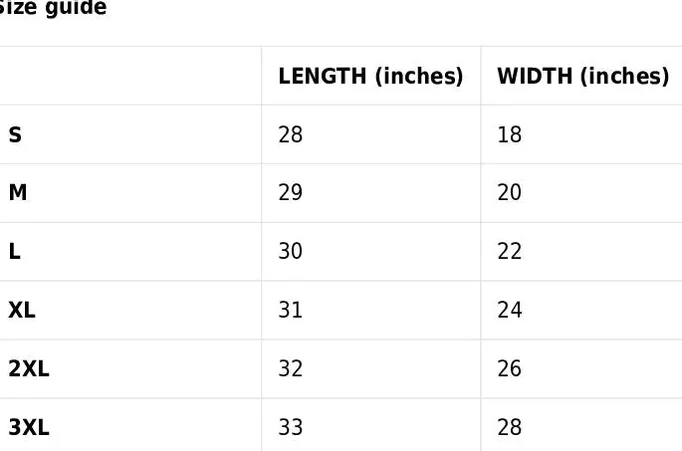Select the WIDTH (inches) column header
The width and height of the screenshot is (682, 451).
[583, 76]
